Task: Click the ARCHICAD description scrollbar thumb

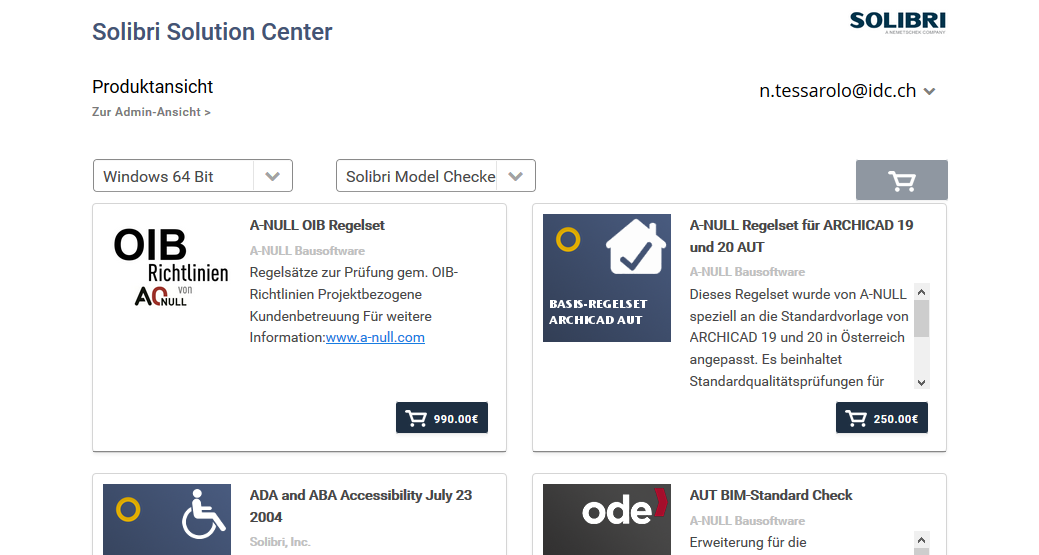Action: point(921,319)
